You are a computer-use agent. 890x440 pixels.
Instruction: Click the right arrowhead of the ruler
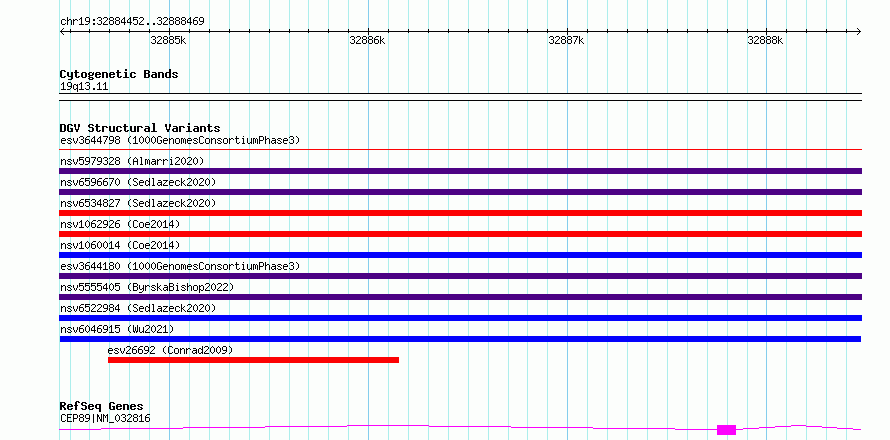[859, 31]
